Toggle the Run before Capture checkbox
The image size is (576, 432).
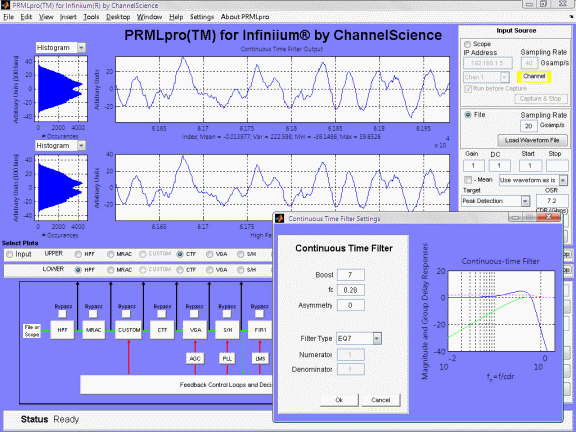pyautogui.click(x=468, y=89)
